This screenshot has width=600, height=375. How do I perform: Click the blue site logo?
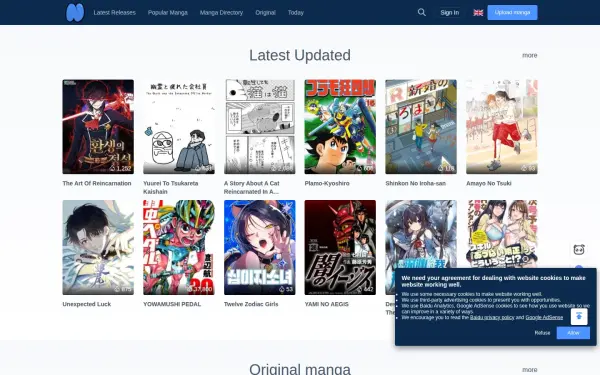click(75, 12)
